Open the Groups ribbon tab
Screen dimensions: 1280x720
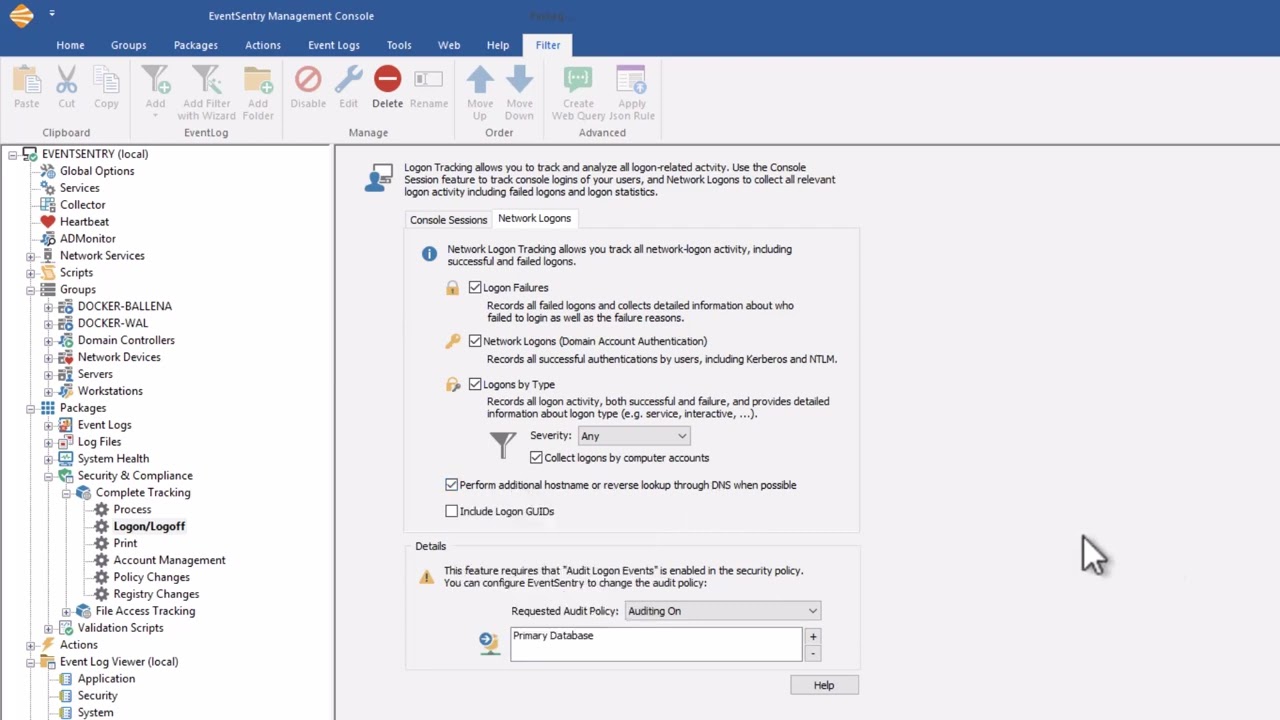pos(128,45)
